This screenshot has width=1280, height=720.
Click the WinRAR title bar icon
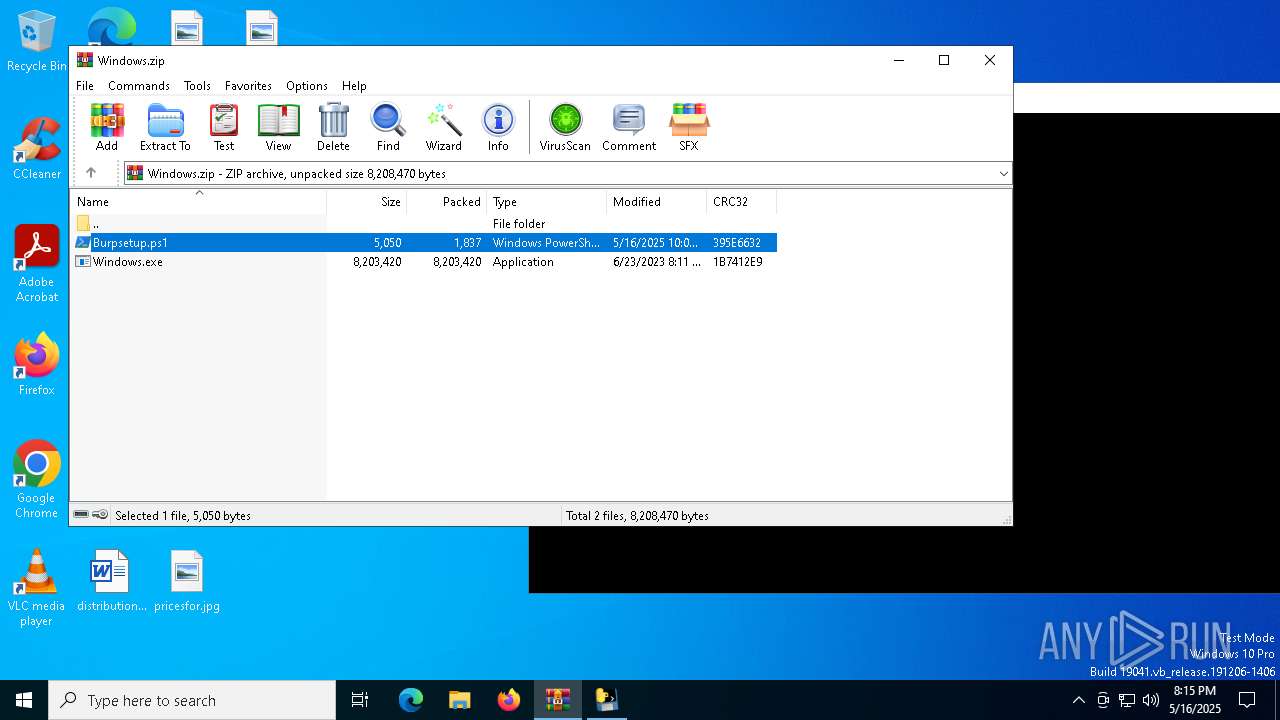[85, 60]
